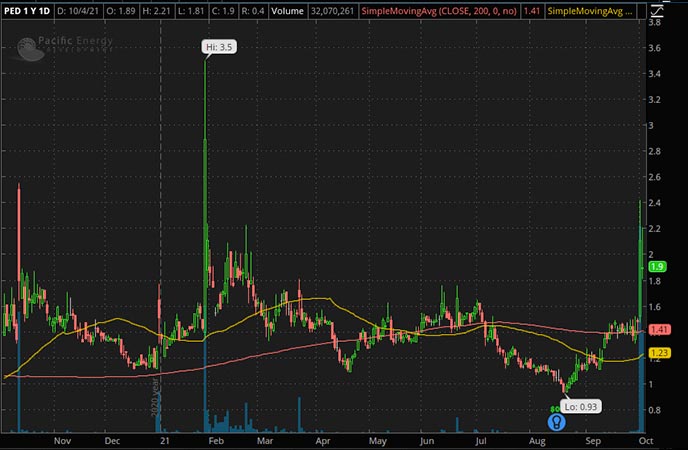Viewport: 688px width, 450px height.
Task: Click the 3.4 price axis label
Action: [x=655, y=74]
